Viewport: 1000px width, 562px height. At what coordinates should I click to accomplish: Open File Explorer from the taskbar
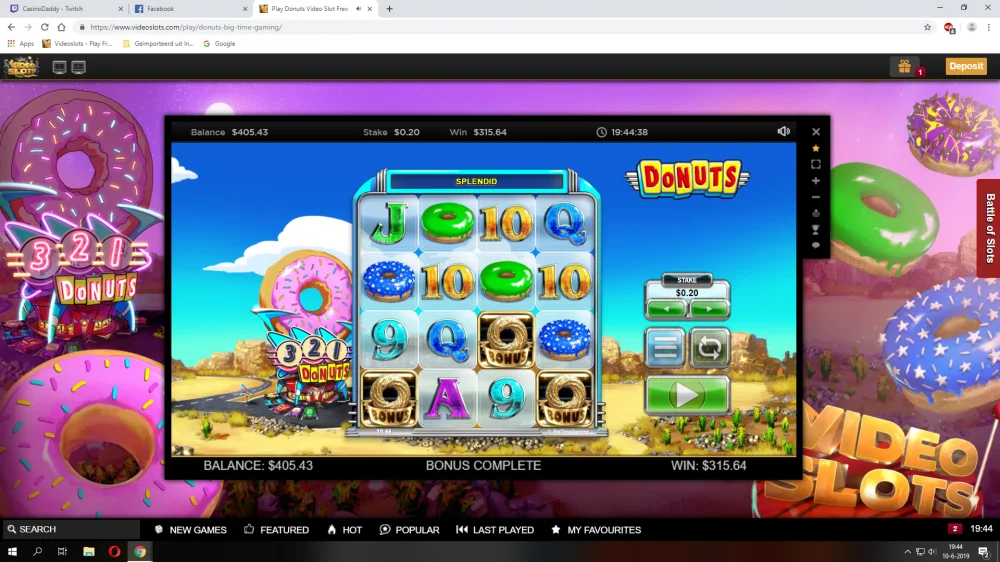pyautogui.click(x=89, y=552)
